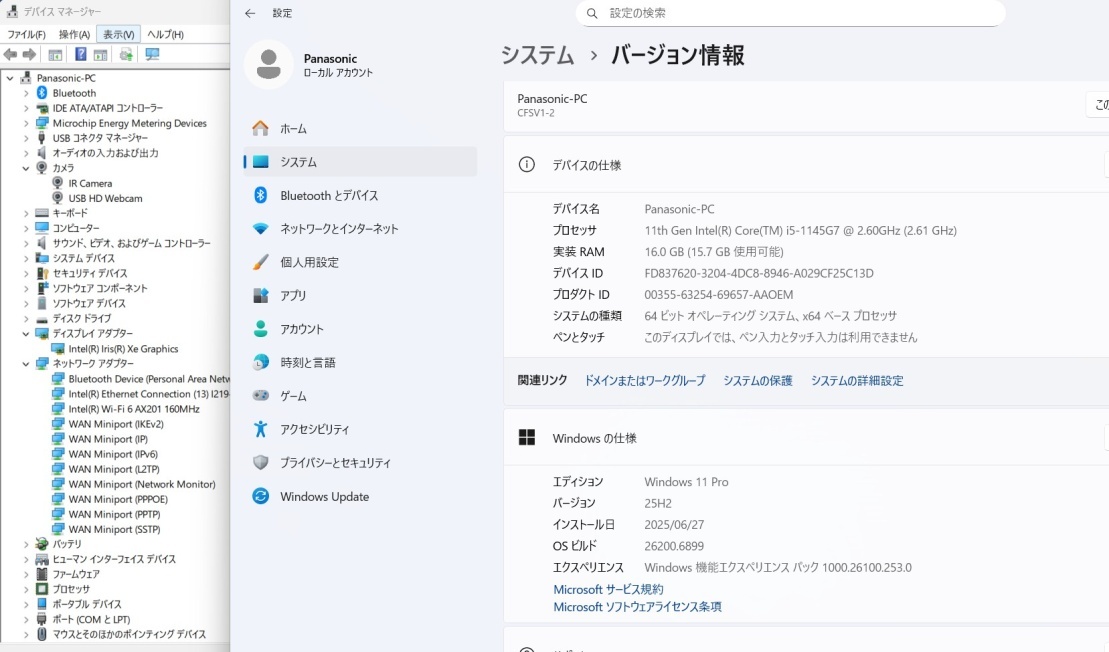The height and width of the screenshot is (652, 1109).
Task: Click the search magnifier icon in Settings
Action: pyautogui.click(x=592, y=13)
